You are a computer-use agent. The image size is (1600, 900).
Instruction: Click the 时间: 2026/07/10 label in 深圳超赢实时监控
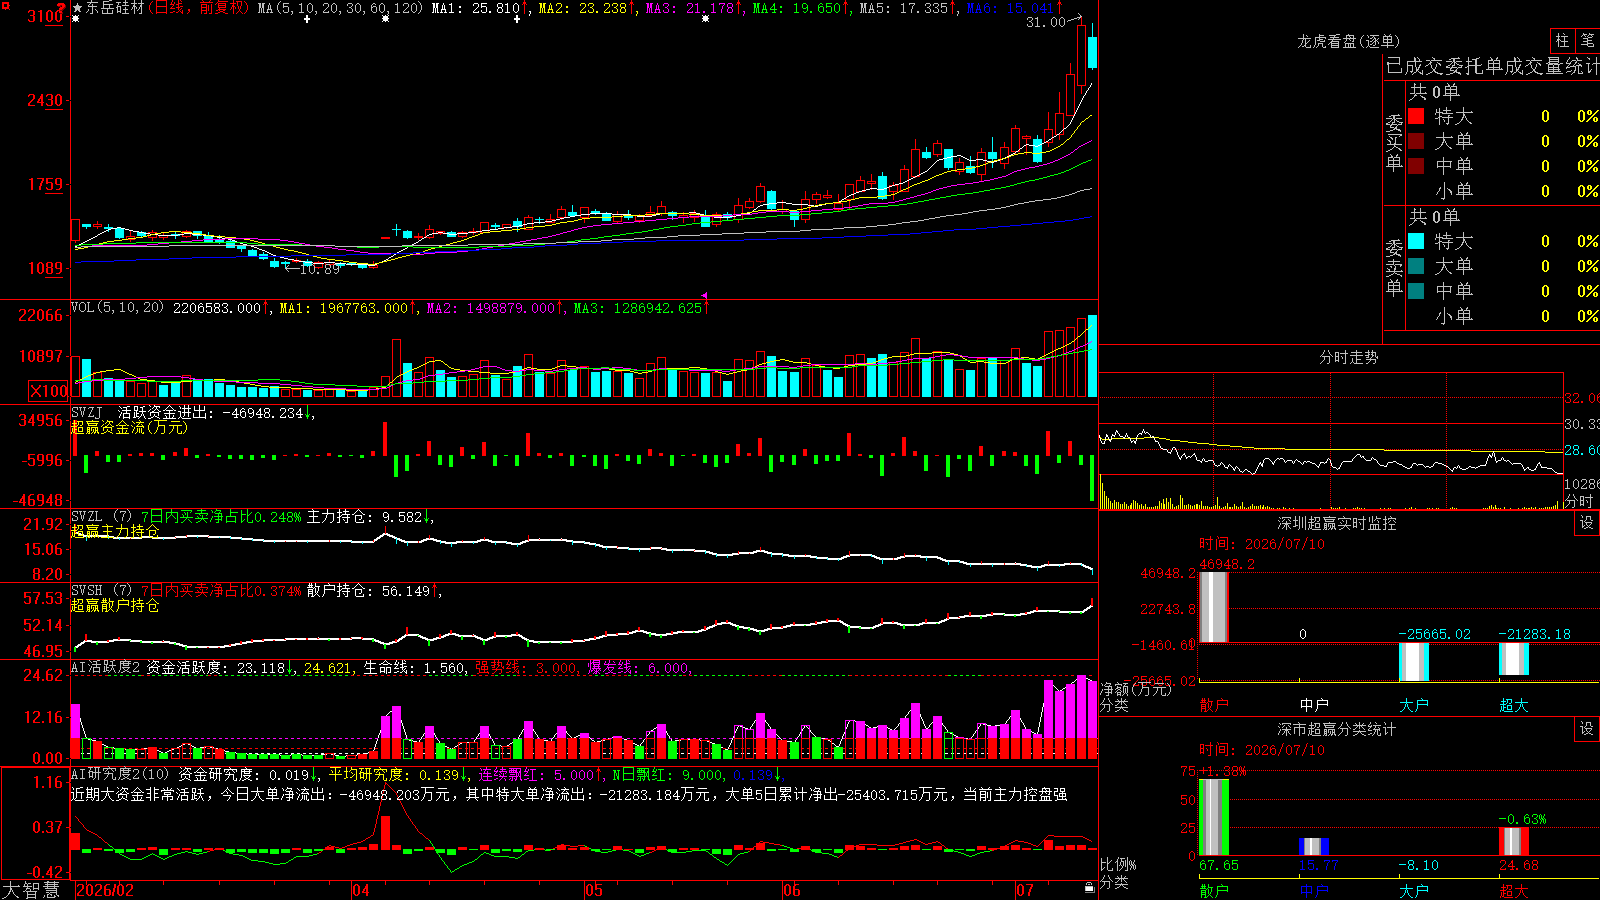1262,544
